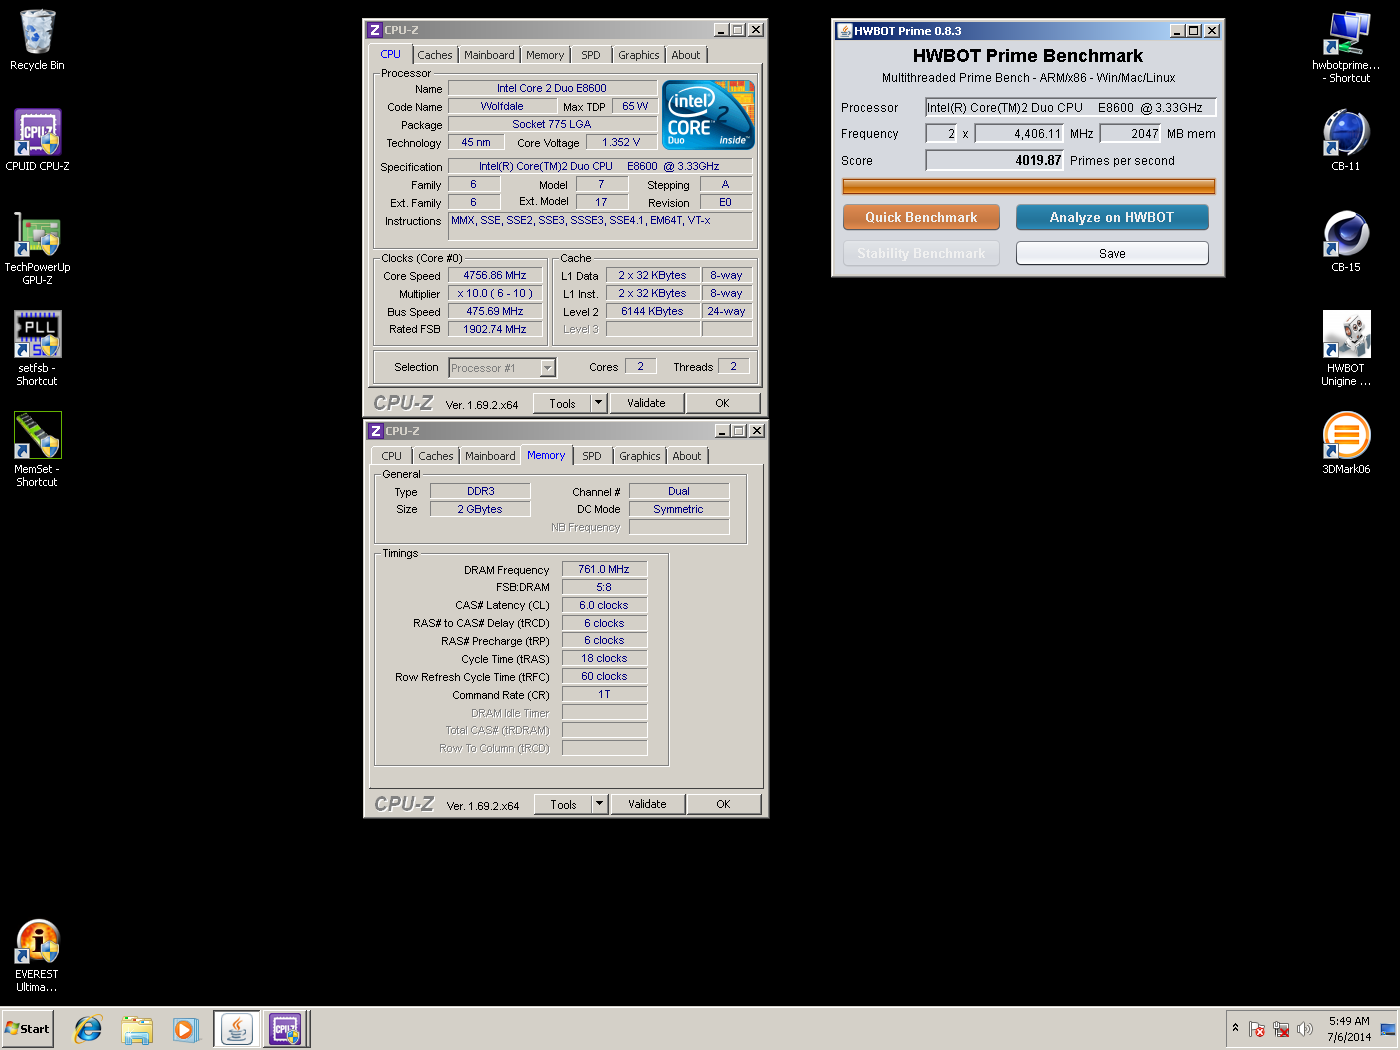The image size is (1400, 1050).
Task: Click the DRAM Frequency value 761.0 MHz
Action: [x=604, y=569]
